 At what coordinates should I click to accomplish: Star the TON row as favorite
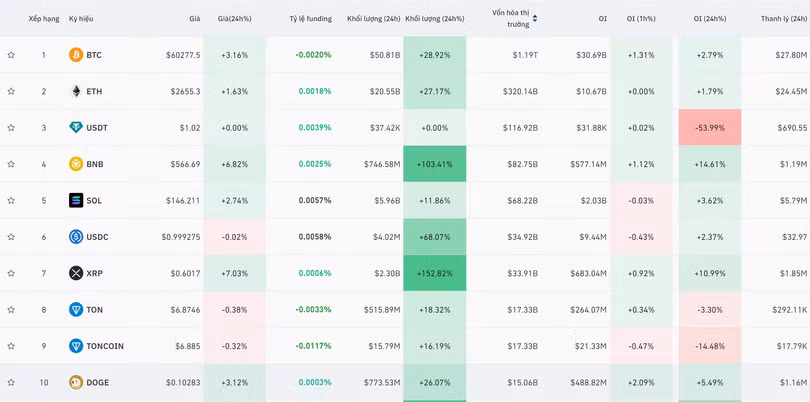(11, 310)
